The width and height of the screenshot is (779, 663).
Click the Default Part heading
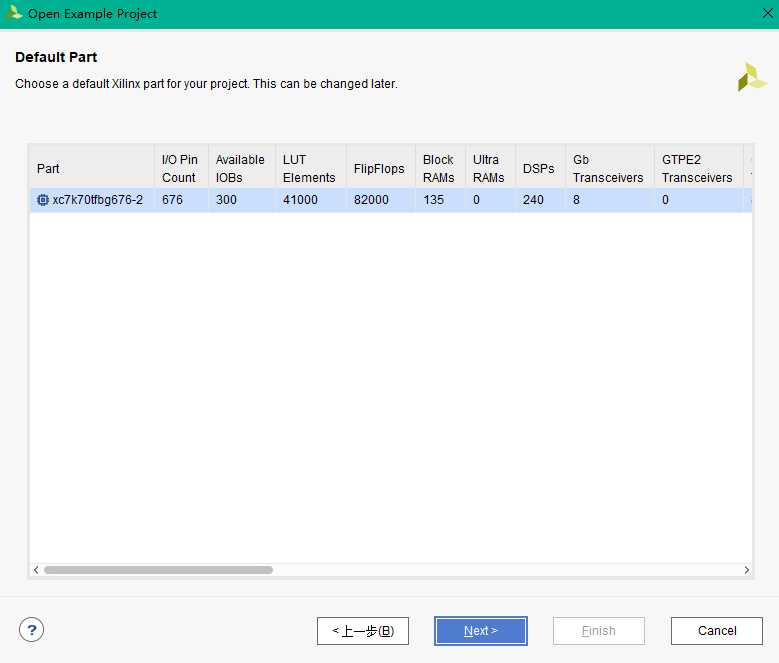click(x=56, y=57)
